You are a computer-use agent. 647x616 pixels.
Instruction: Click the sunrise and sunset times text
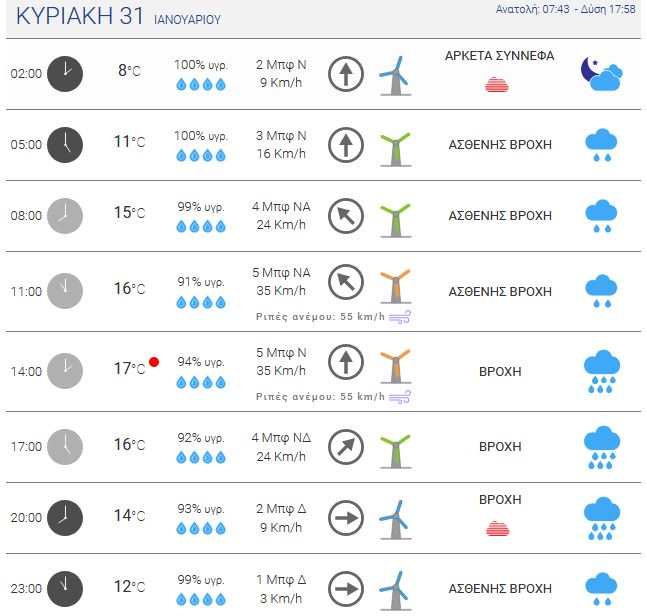[565, 9]
